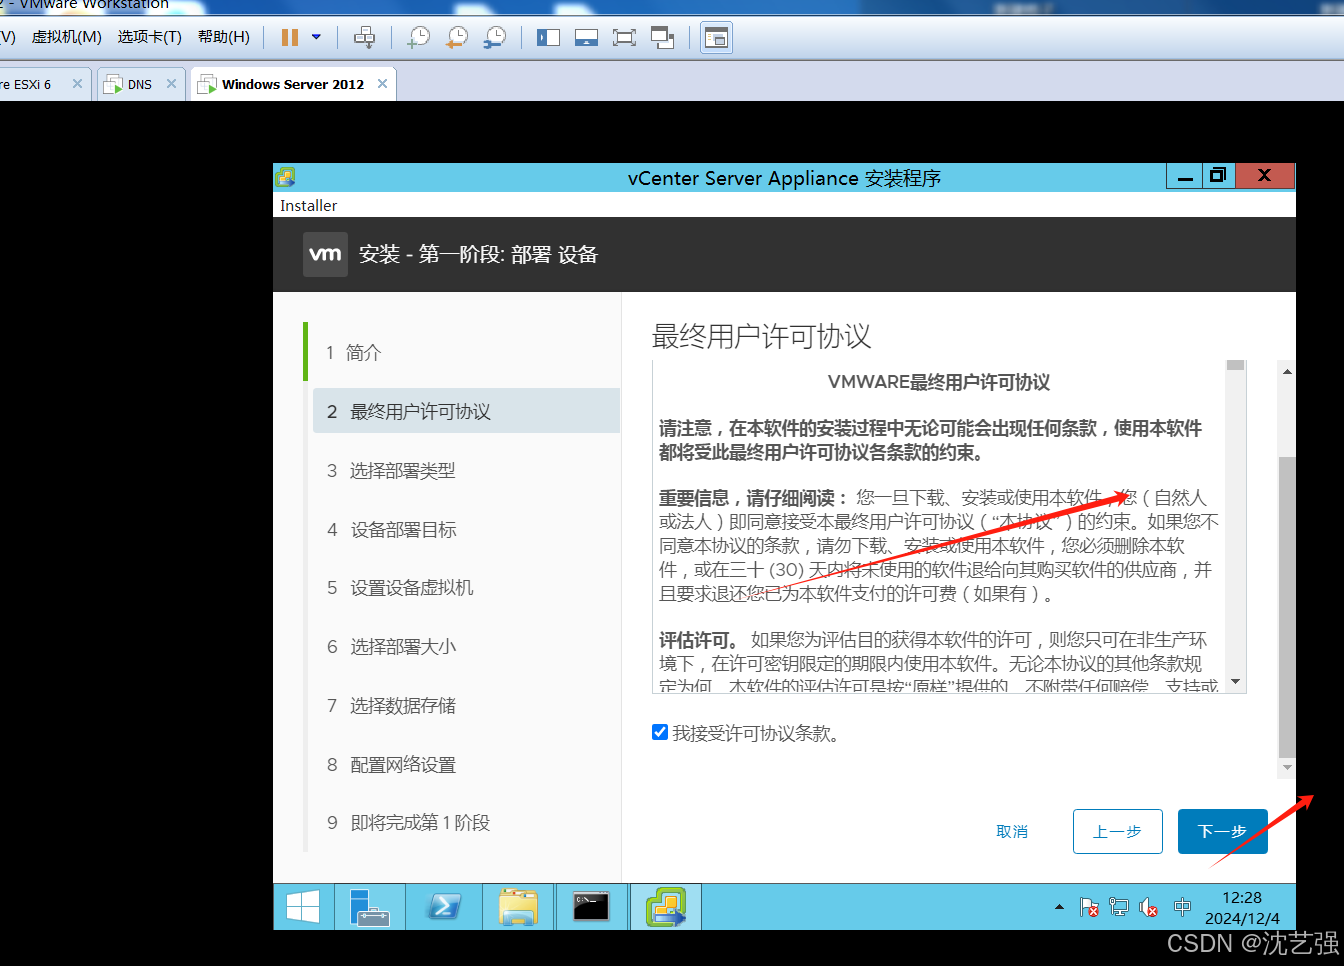
Task: Launch PowerShell from the taskbar
Action: coord(443,906)
